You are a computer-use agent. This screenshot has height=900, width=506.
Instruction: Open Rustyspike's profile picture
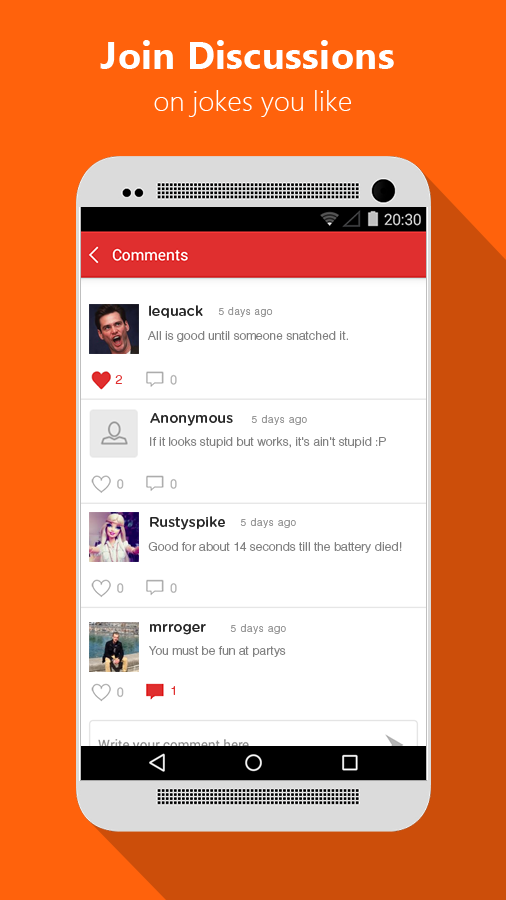[x=114, y=537]
